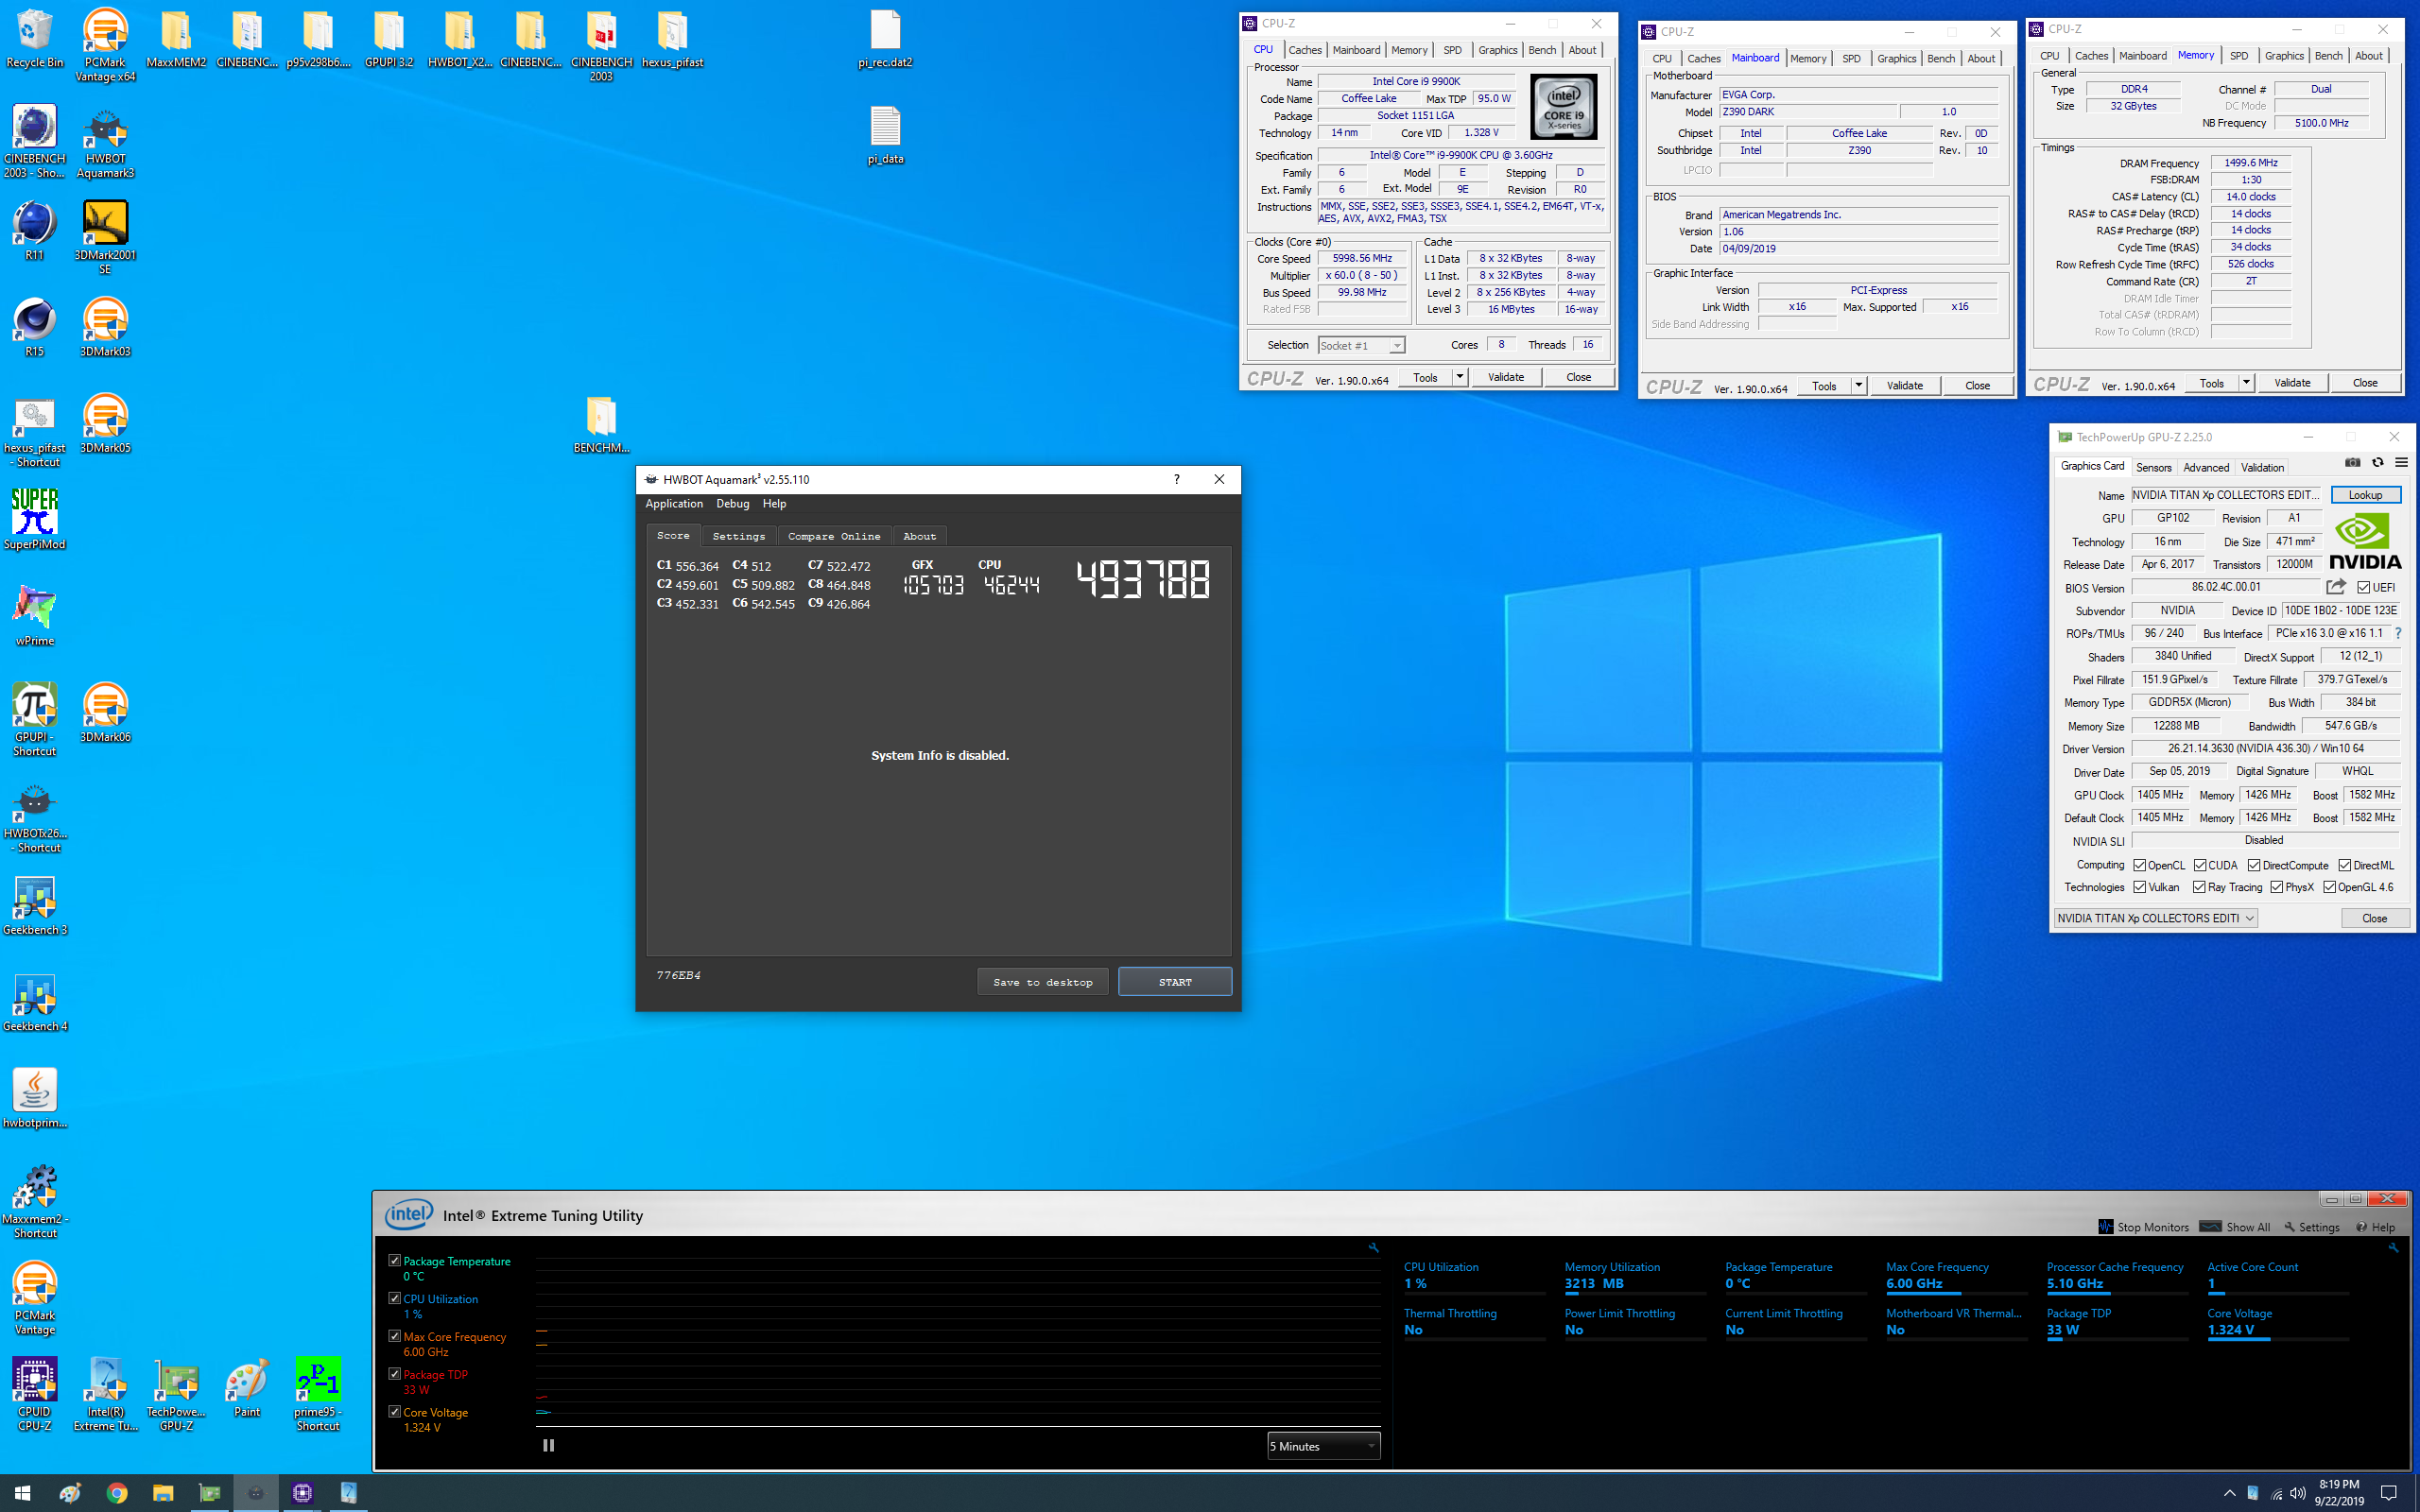Click volume icon in system tray
Viewport: 2420px width, 1512px height.
tap(2298, 1493)
